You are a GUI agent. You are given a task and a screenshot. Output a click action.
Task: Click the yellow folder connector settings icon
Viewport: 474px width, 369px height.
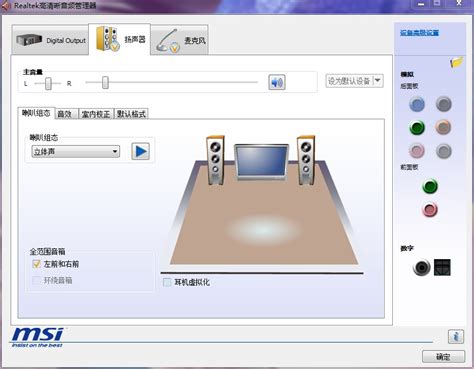pyautogui.click(x=456, y=62)
